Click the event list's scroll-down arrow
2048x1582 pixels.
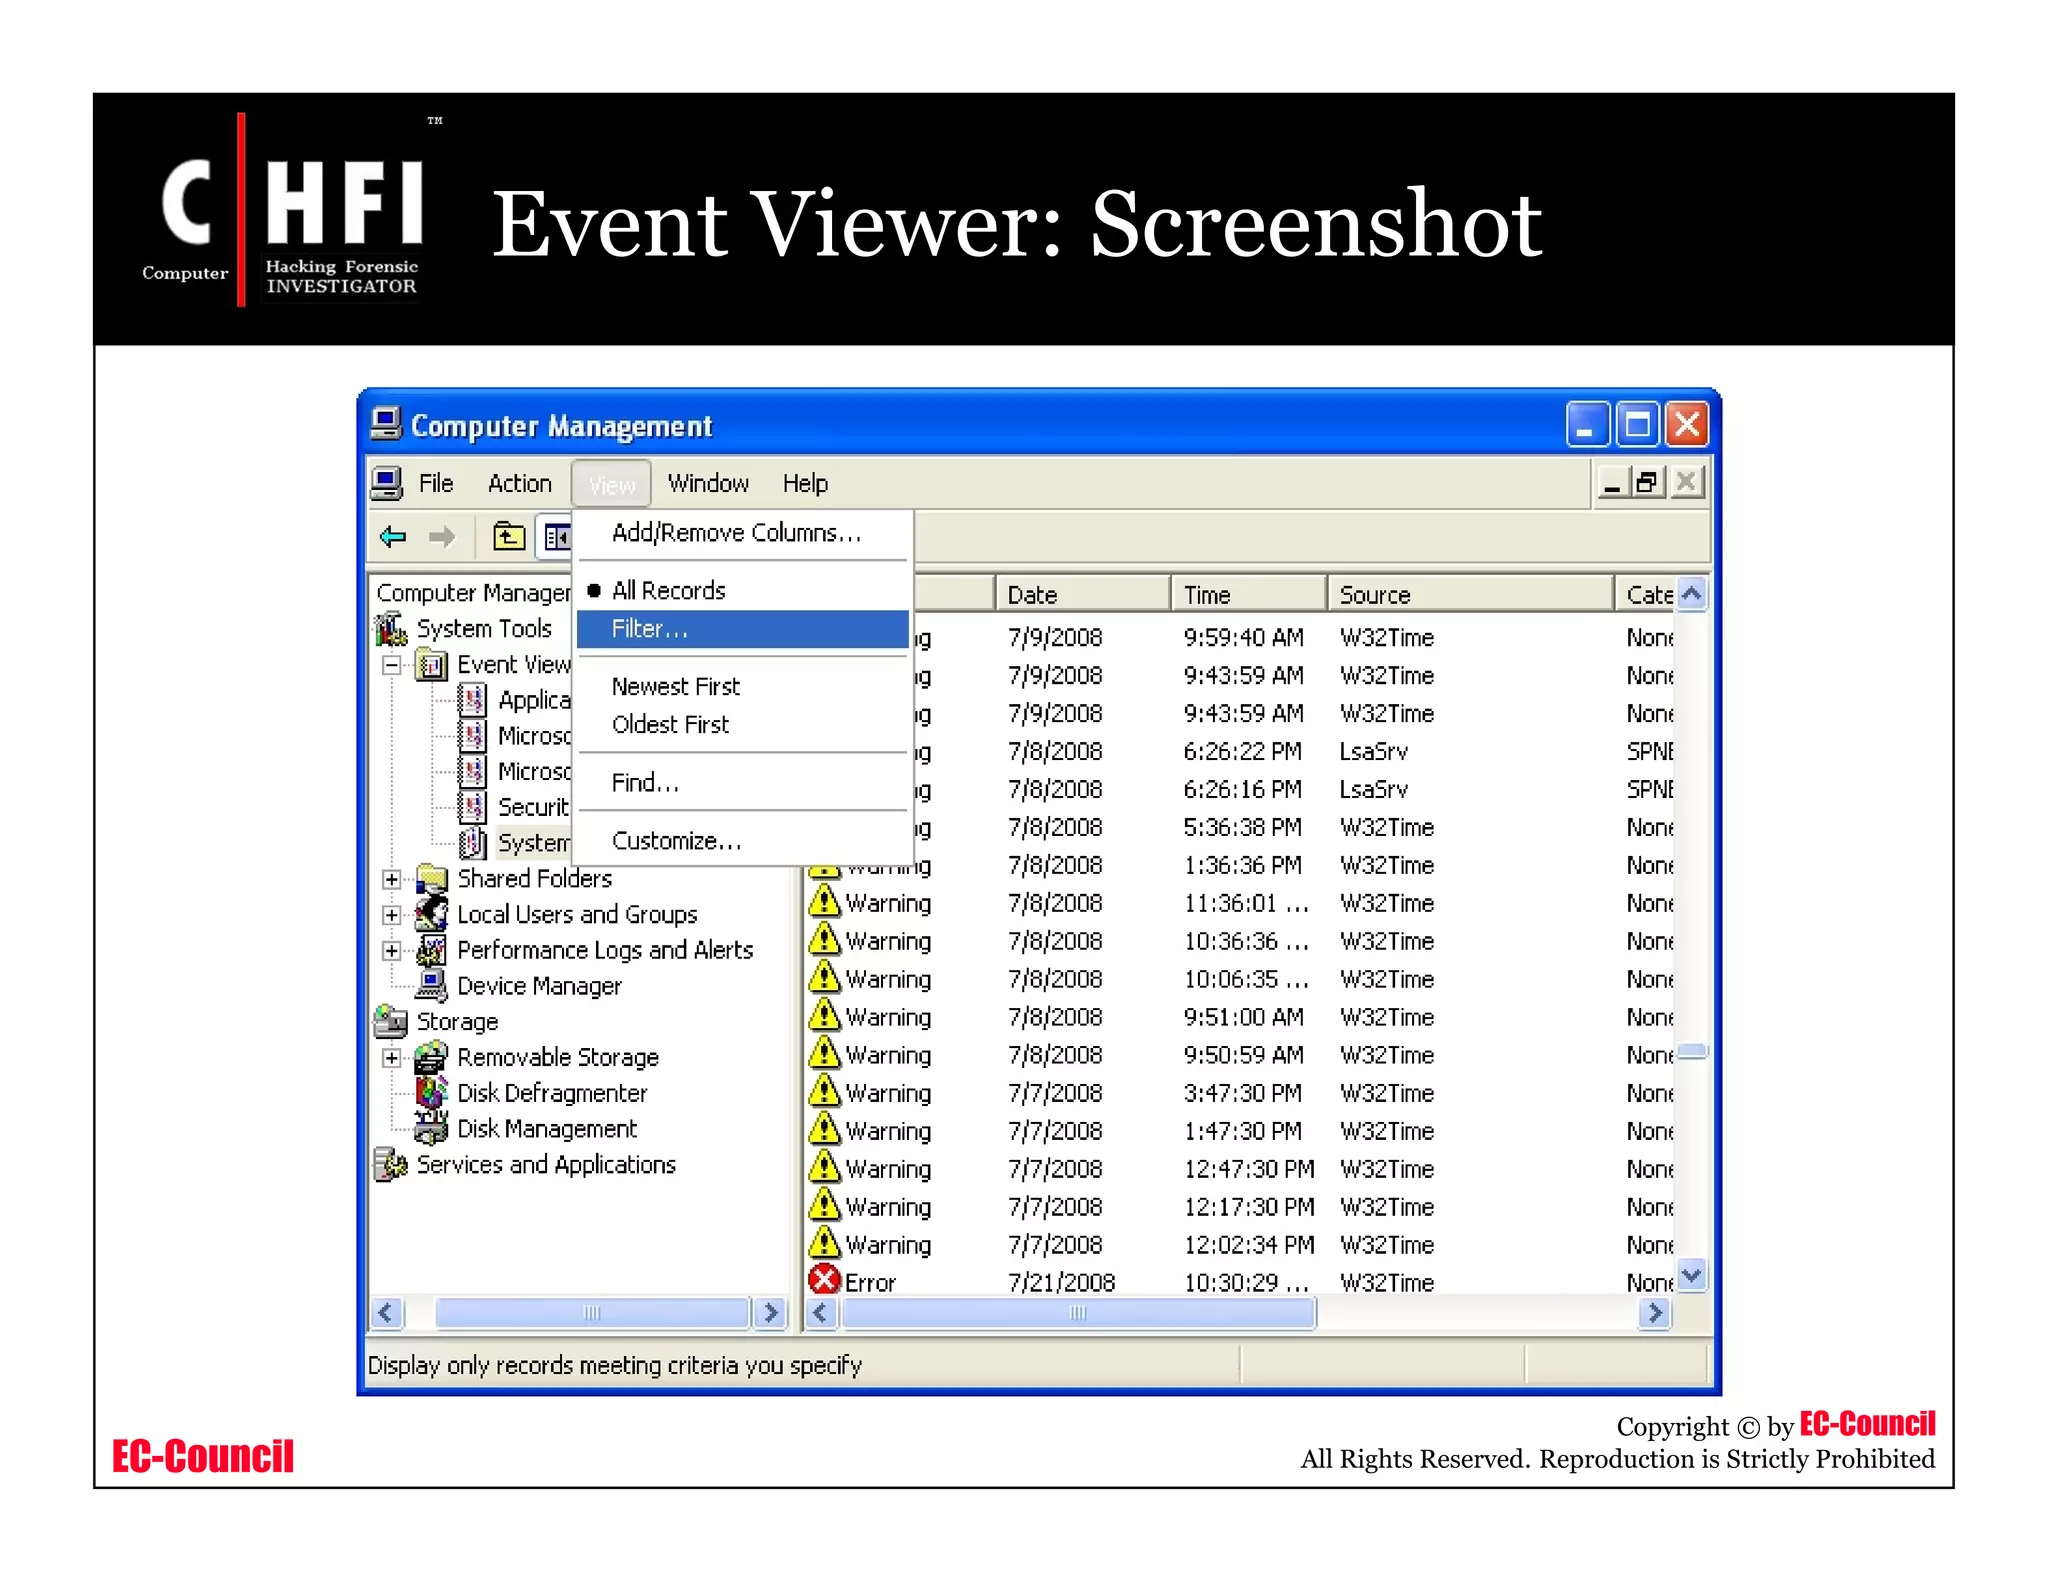[1691, 1276]
